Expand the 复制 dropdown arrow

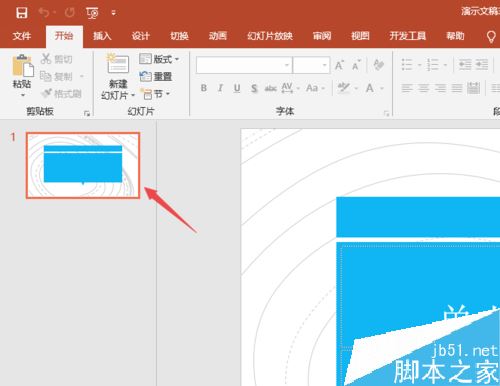(x=82, y=77)
